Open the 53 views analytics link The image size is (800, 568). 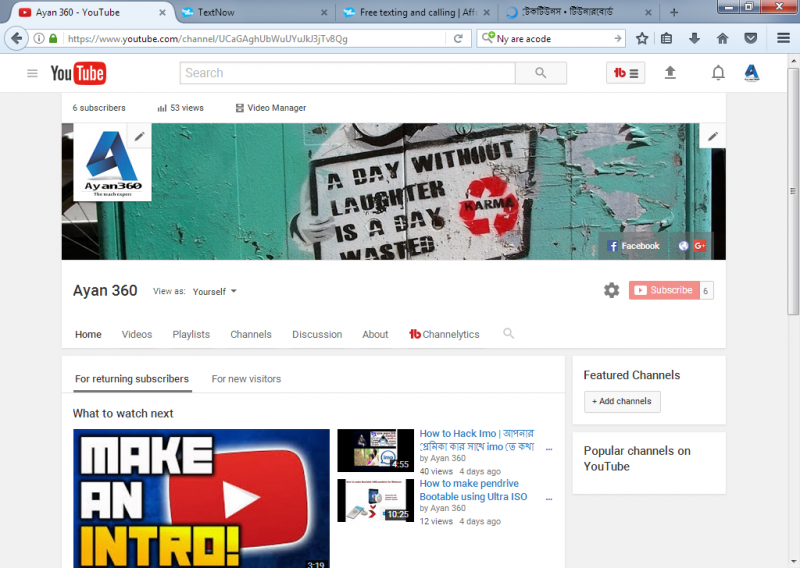[x=181, y=108]
